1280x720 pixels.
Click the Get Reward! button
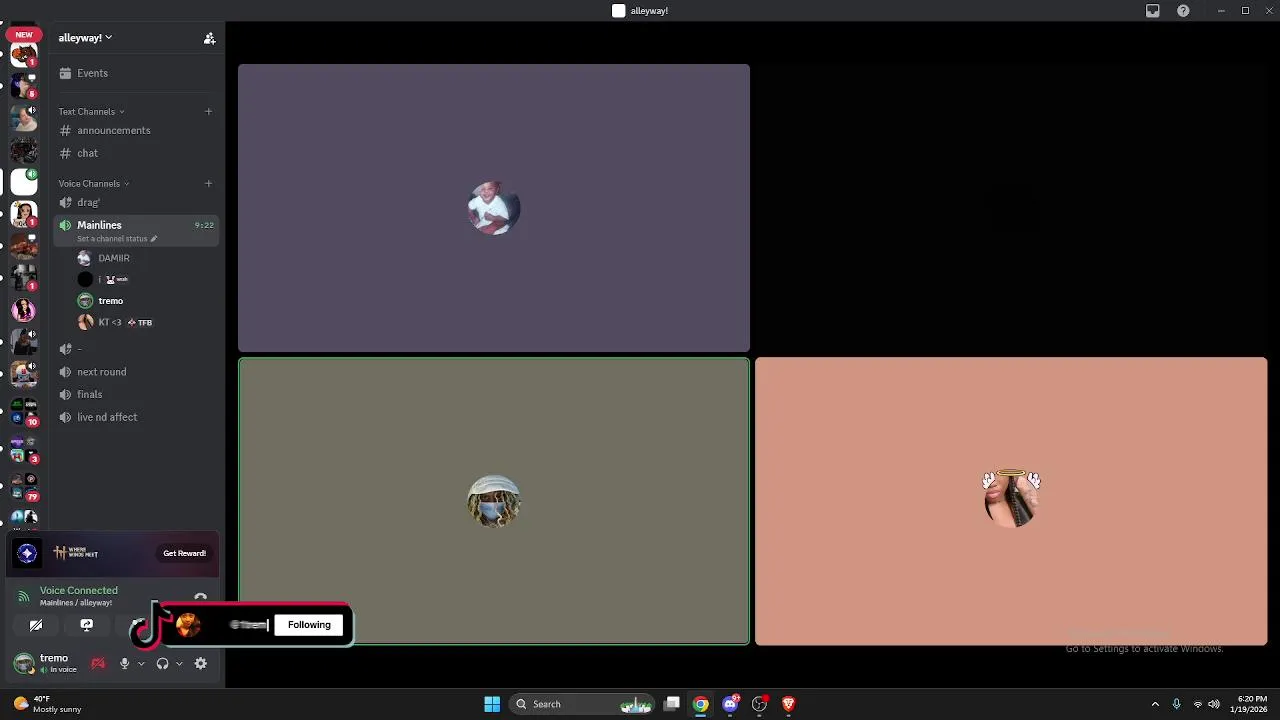(x=184, y=553)
